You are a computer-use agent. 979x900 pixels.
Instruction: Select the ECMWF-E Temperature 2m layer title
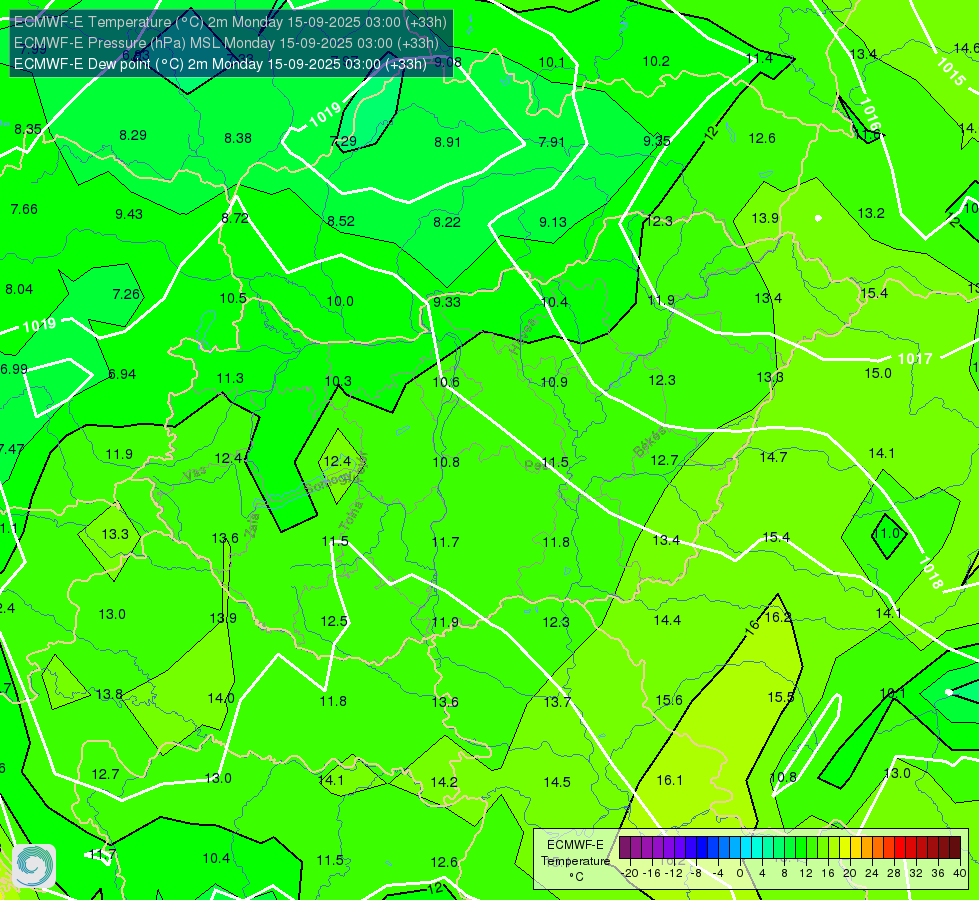click(230, 22)
